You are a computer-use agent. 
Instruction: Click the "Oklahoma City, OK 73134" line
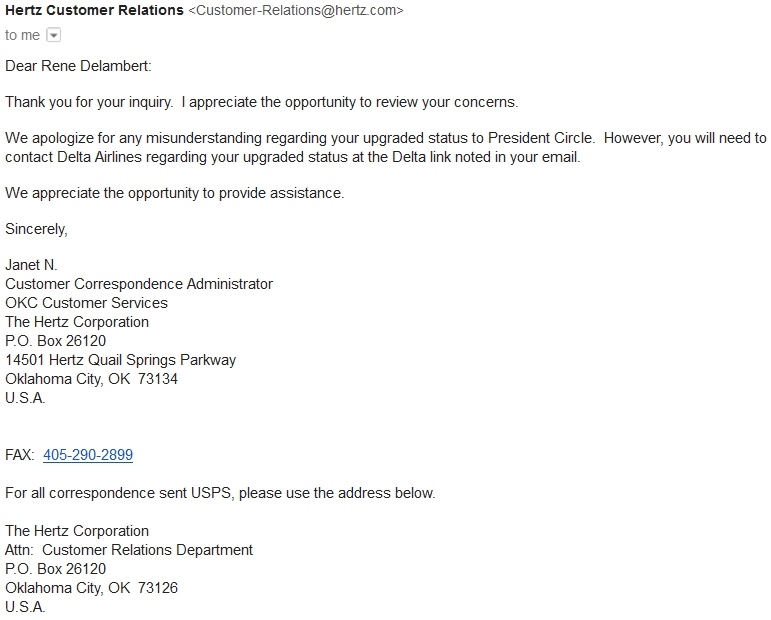coord(91,379)
